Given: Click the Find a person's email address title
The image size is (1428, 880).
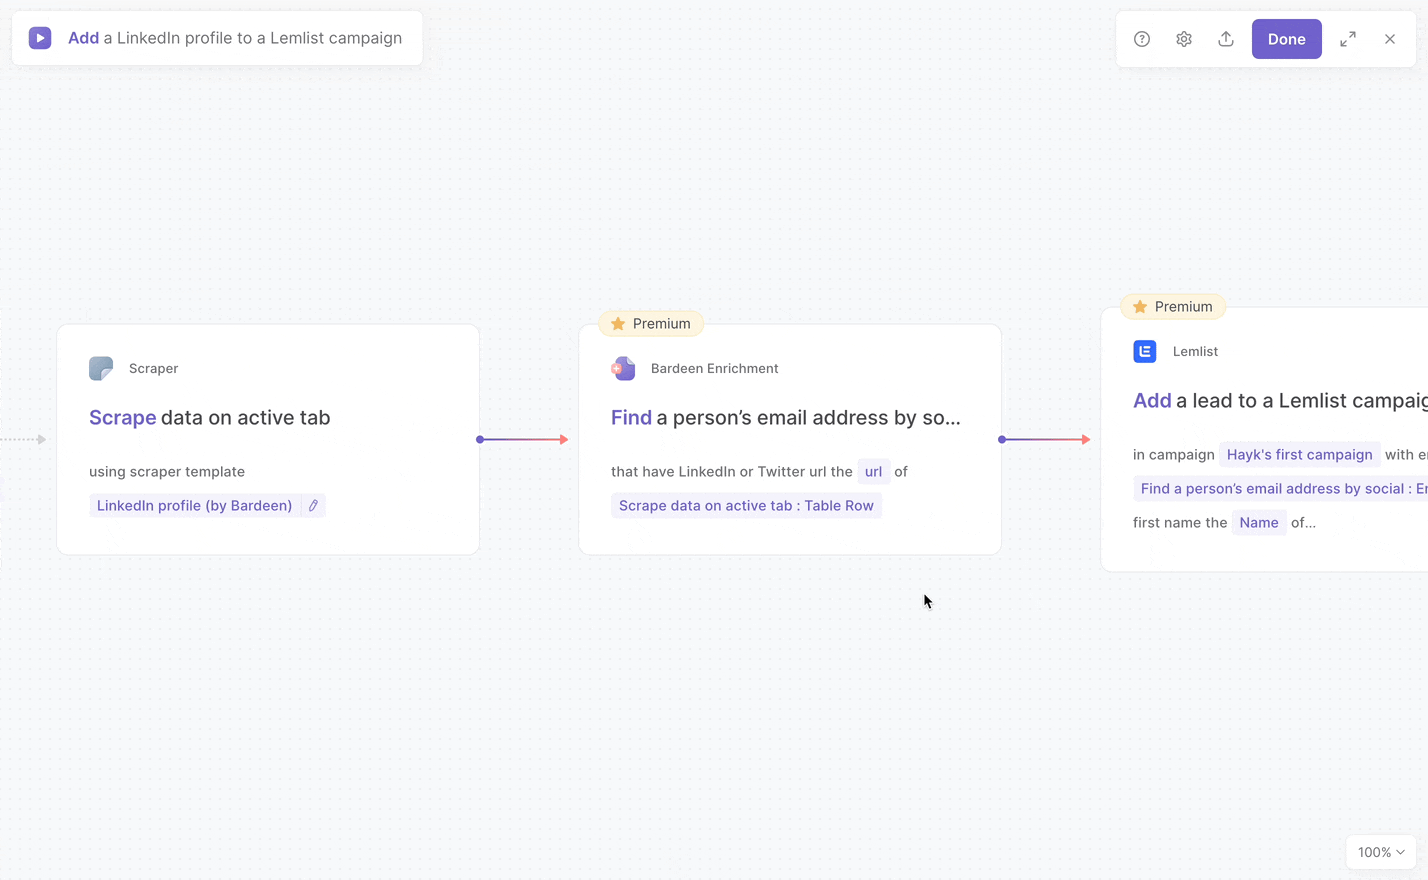Looking at the screenshot, I should 786,418.
